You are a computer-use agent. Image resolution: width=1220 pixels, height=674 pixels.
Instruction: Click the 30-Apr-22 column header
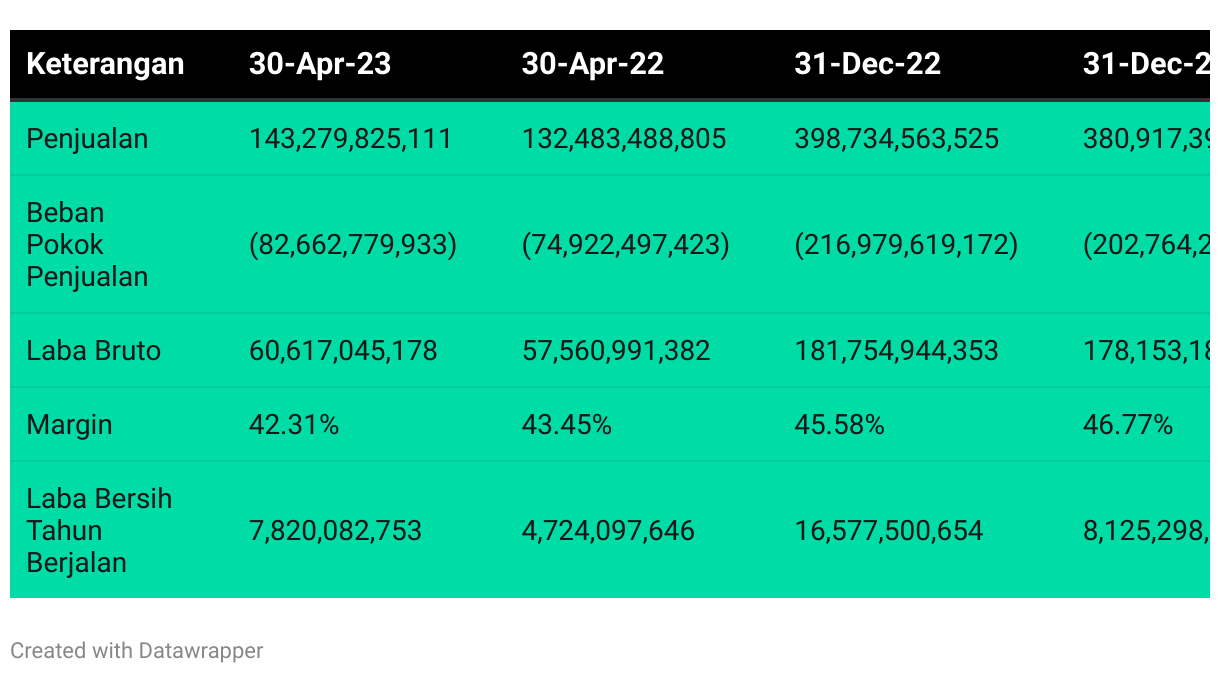[593, 64]
